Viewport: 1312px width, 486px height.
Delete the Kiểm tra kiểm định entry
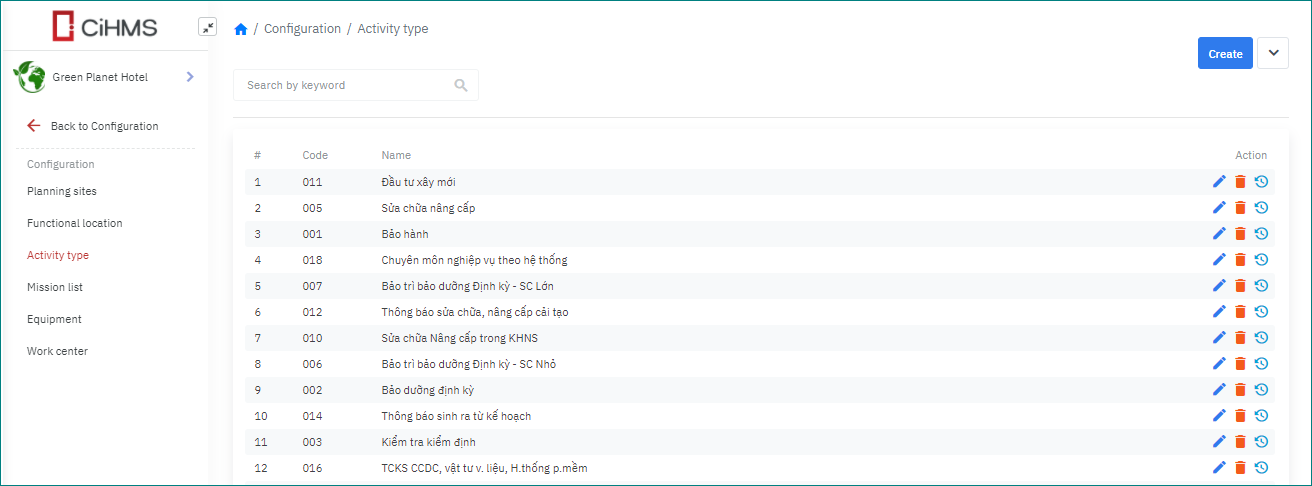[x=1240, y=441]
